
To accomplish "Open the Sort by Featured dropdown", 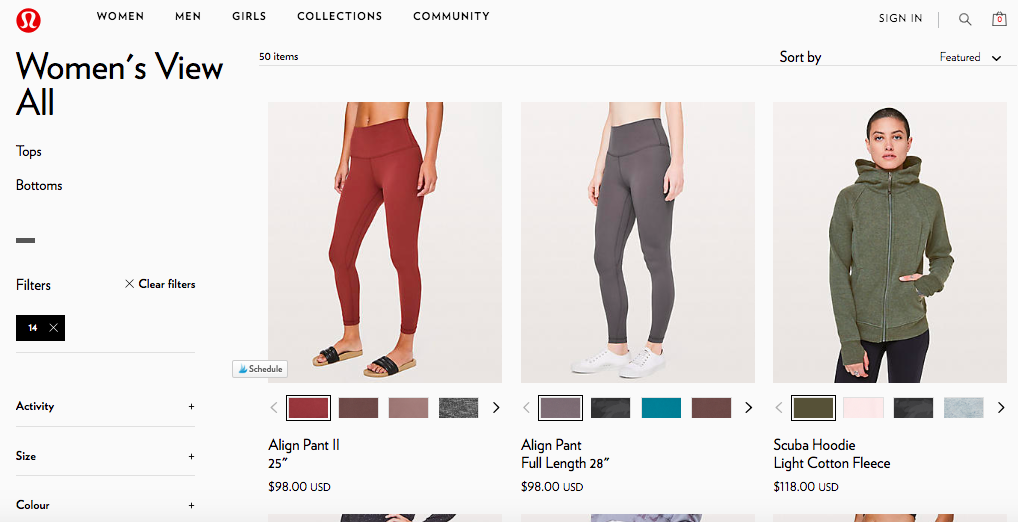I will tap(969, 58).
